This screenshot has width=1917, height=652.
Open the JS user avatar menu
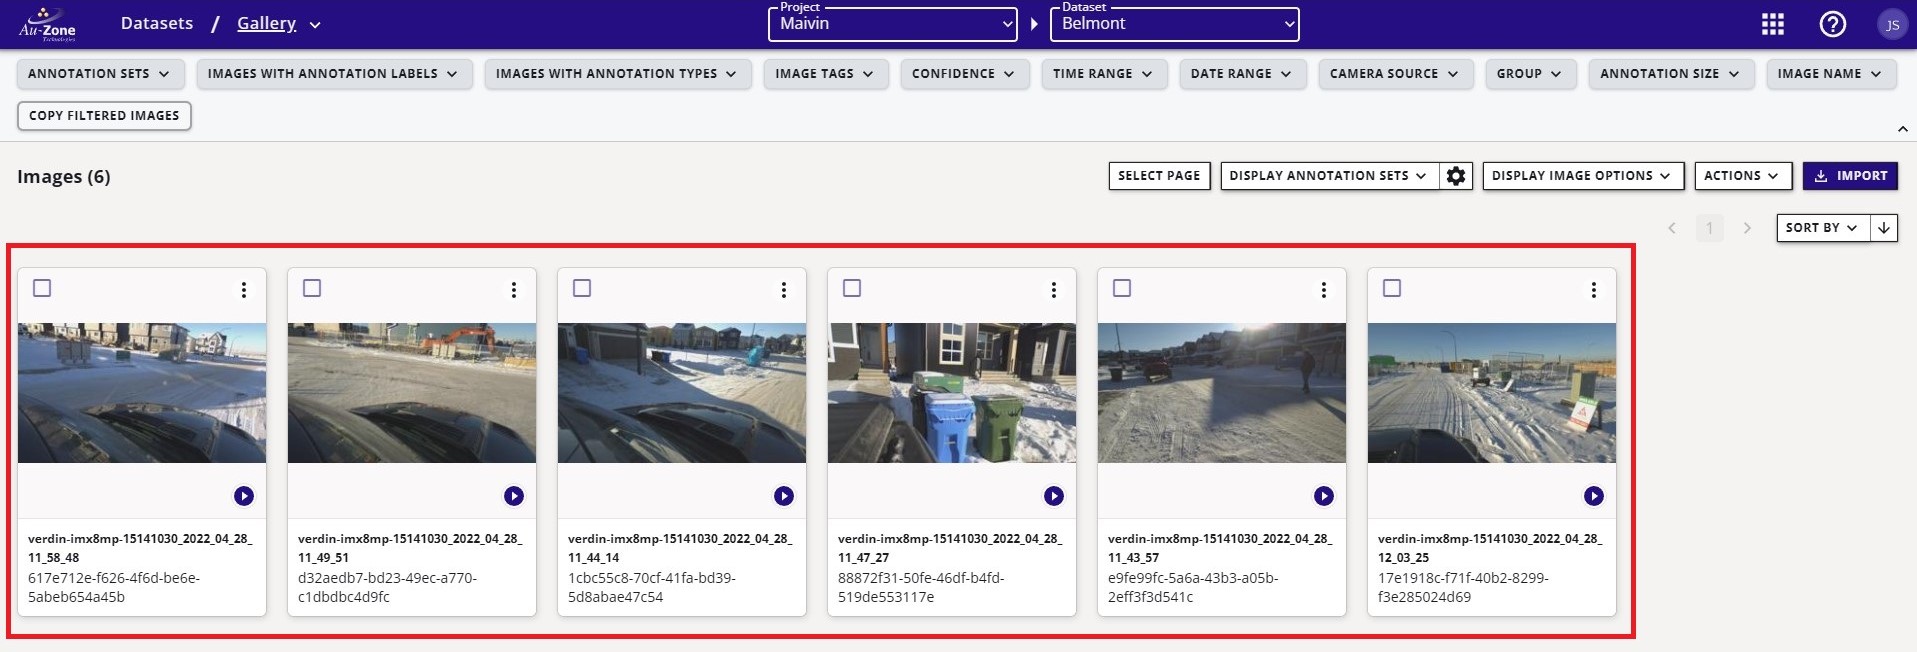click(x=1891, y=25)
